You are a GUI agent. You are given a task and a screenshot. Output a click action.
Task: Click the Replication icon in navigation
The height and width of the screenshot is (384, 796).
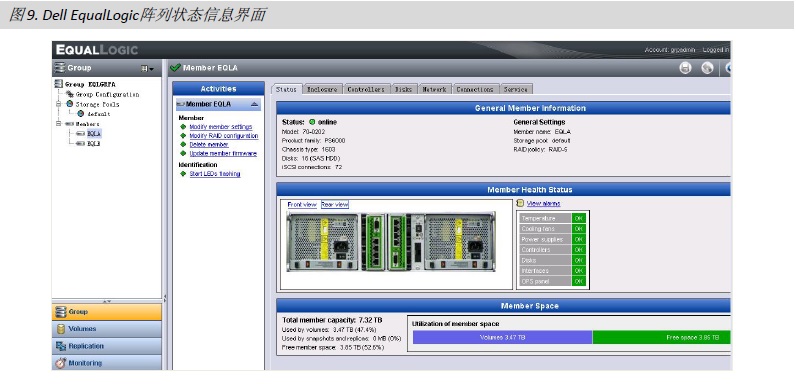tap(61, 346)
